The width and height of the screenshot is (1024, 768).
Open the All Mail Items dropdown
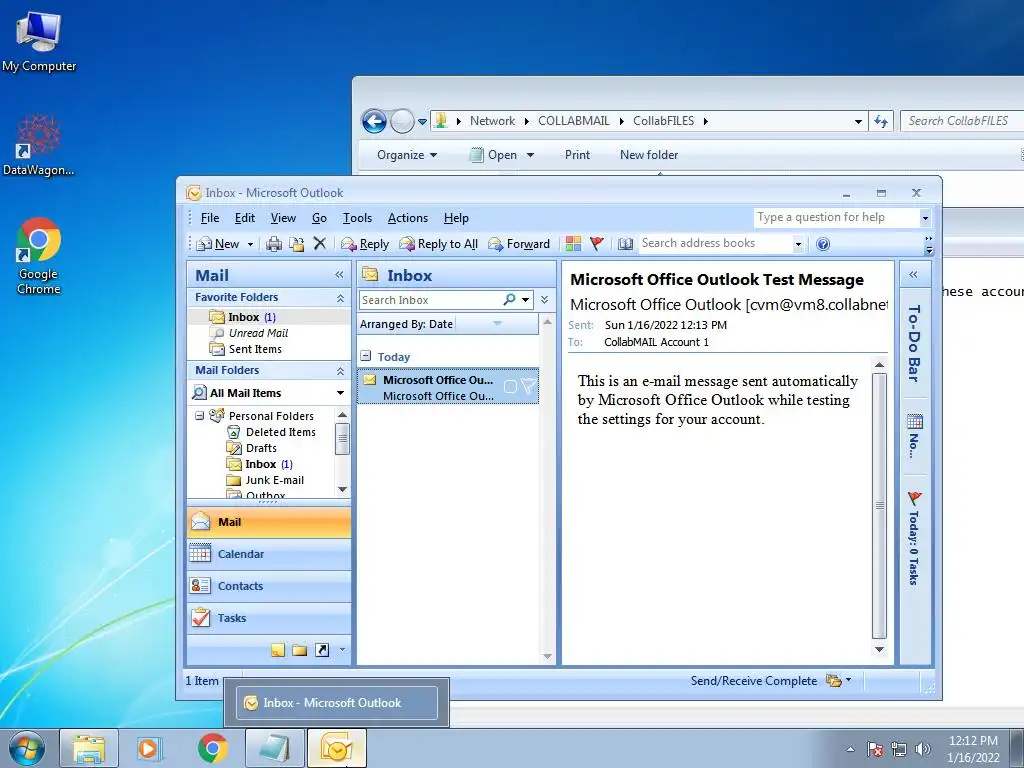tap(340, 392)
